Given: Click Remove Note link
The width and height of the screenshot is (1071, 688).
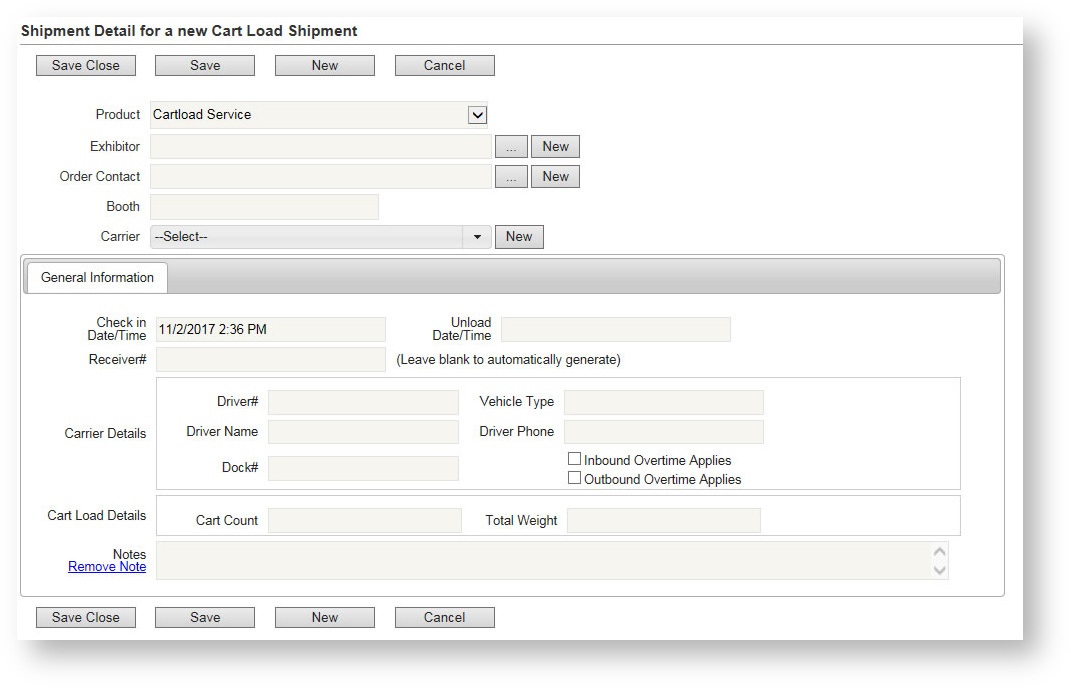Looking at the screenshot, I should (106, 566).
